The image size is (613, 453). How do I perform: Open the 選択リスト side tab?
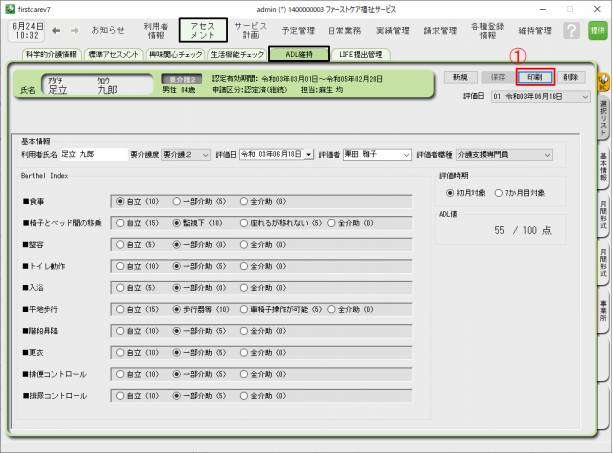coord(604,114)
